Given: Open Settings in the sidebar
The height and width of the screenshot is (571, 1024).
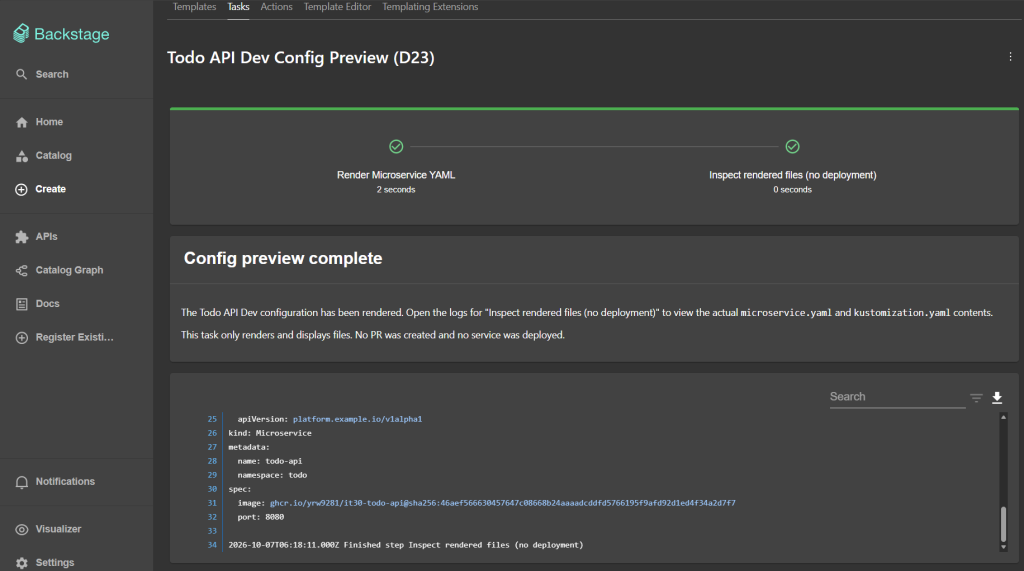Looking at the screenshot, I should click(45, 563).
